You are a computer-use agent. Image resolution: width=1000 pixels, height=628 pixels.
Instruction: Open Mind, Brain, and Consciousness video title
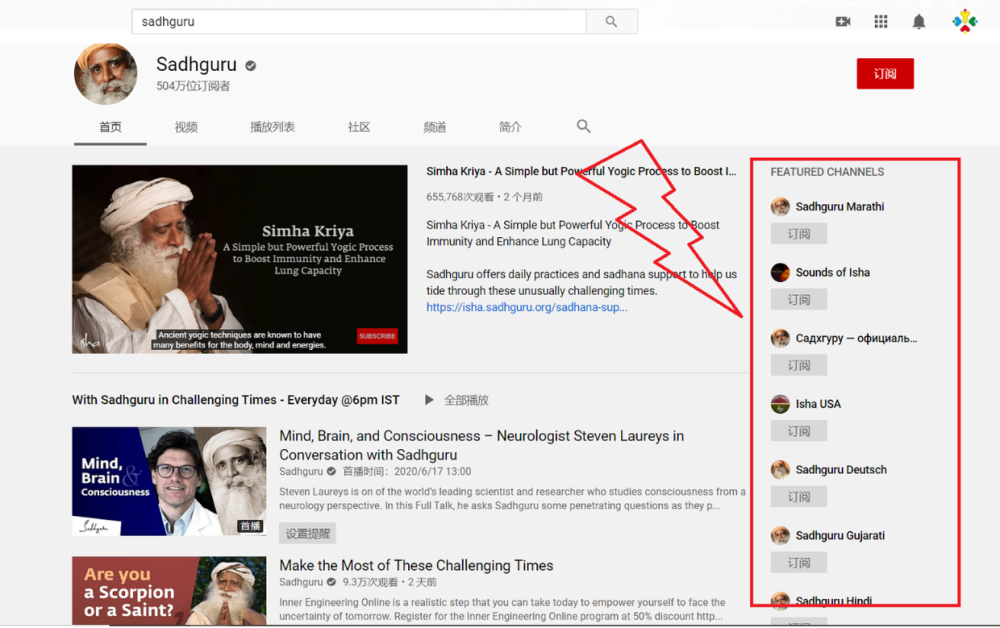482,445
